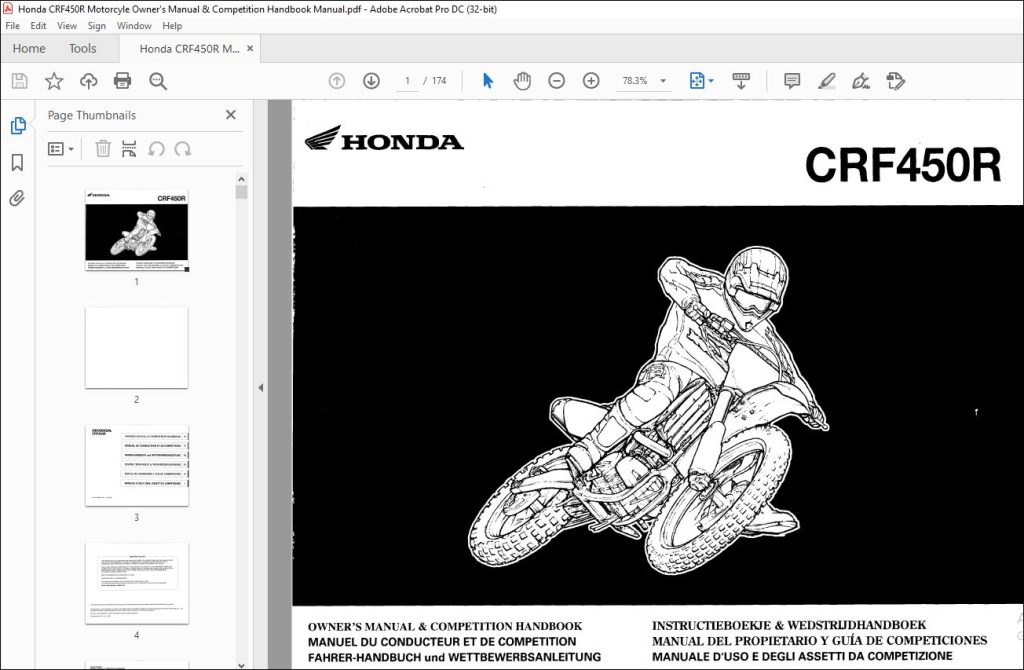Open the Sign menu

97,25
